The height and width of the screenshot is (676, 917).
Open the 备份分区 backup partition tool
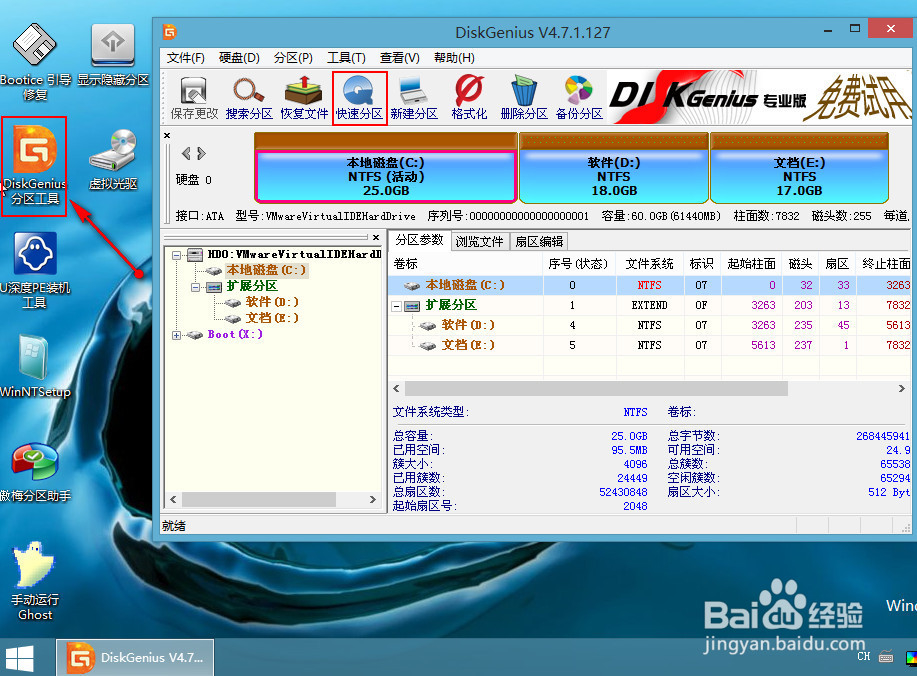click(x=579, y=98)
